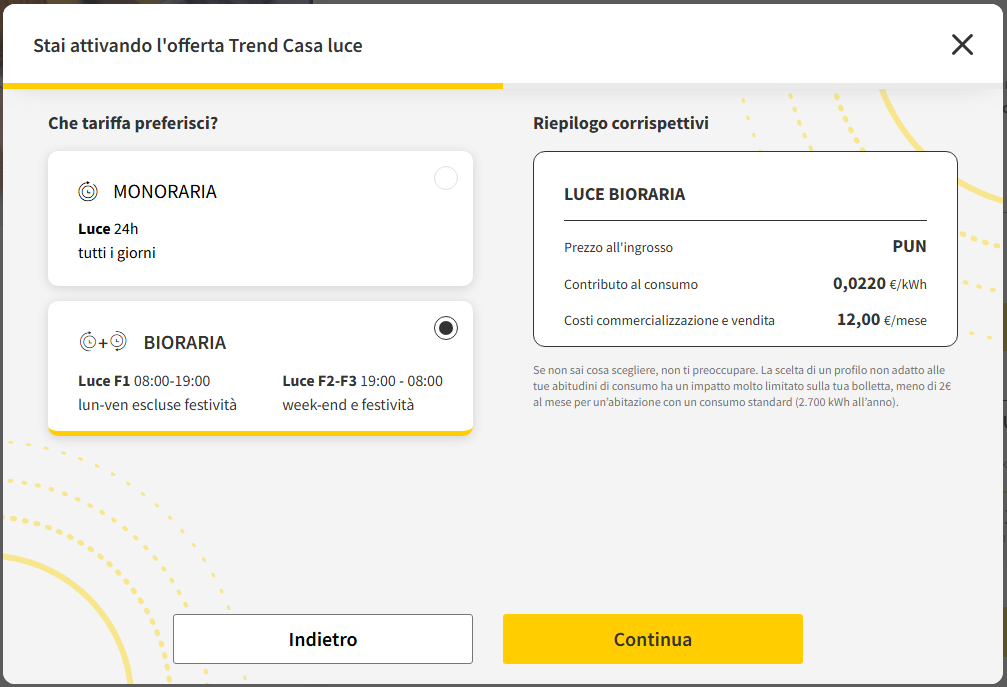Click the Riepilogo corrispettivi heading
Screen dimensions: 1007x687
[x=621, y=123]
